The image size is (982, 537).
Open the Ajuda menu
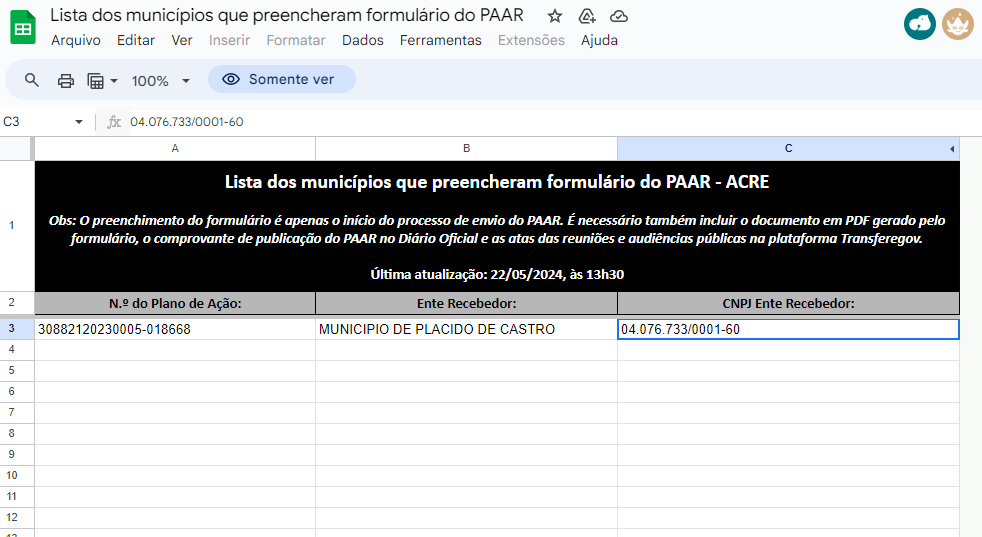(x=599, y=40)
